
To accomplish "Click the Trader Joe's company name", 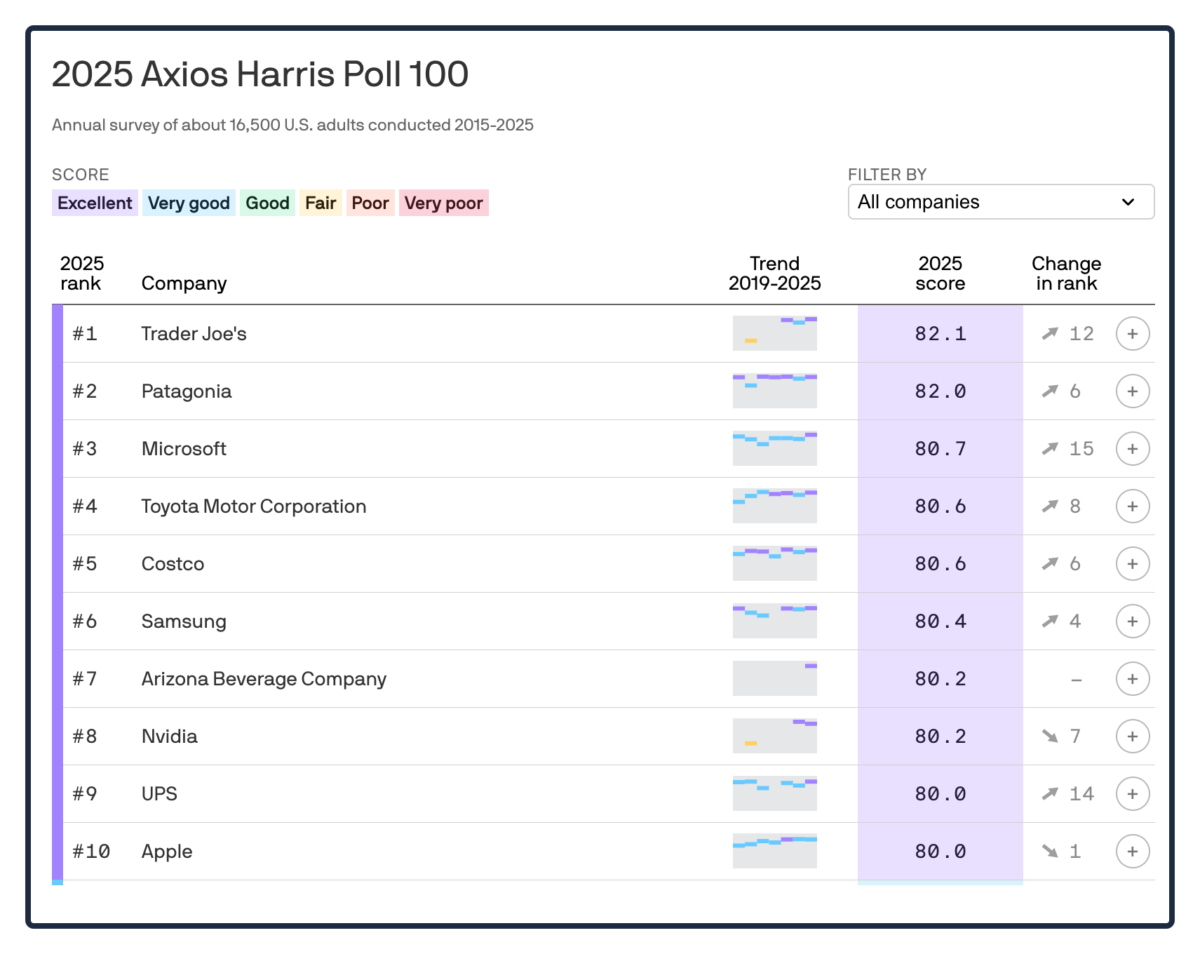I will tap(194, 334).
